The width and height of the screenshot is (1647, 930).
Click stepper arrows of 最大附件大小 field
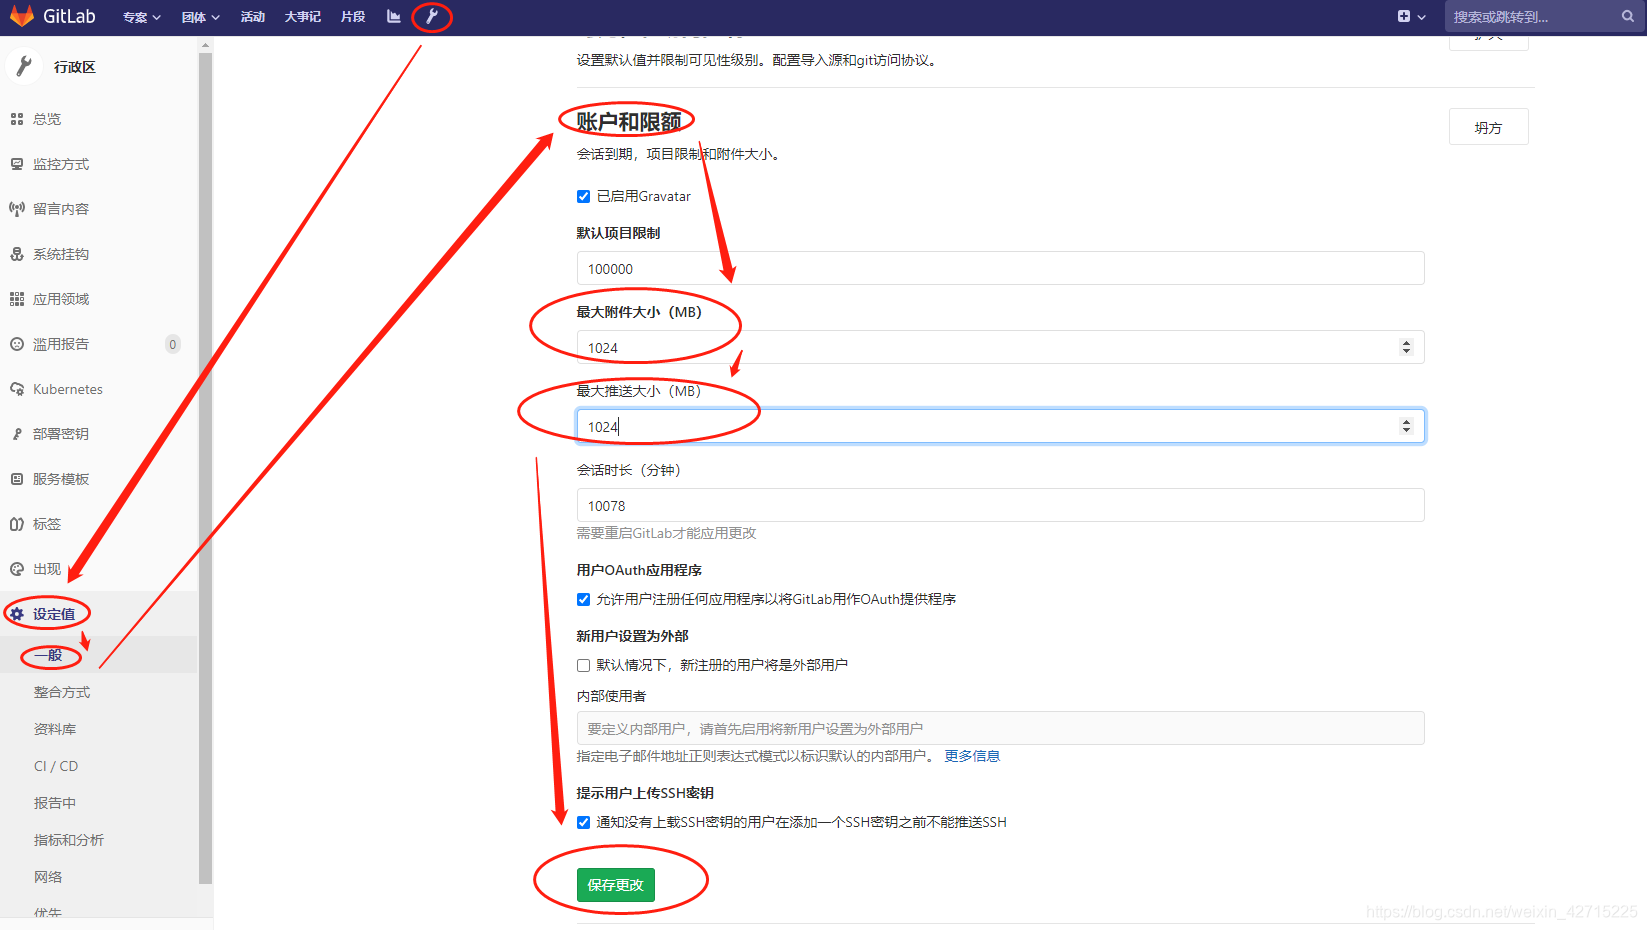1406,347
